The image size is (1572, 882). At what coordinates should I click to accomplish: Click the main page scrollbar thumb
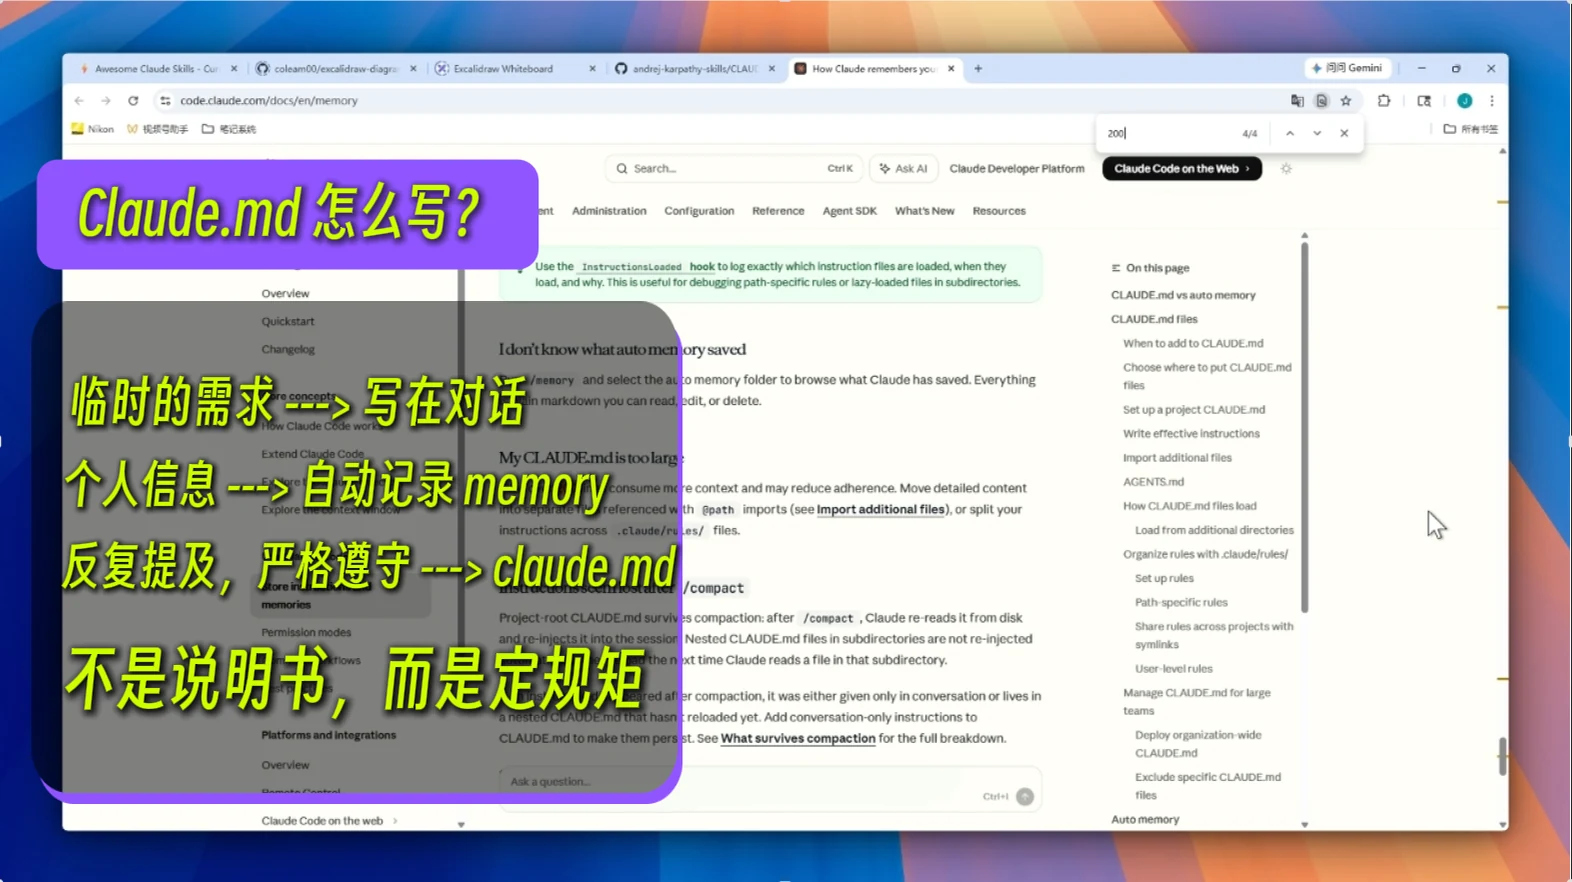point(1502,756)
